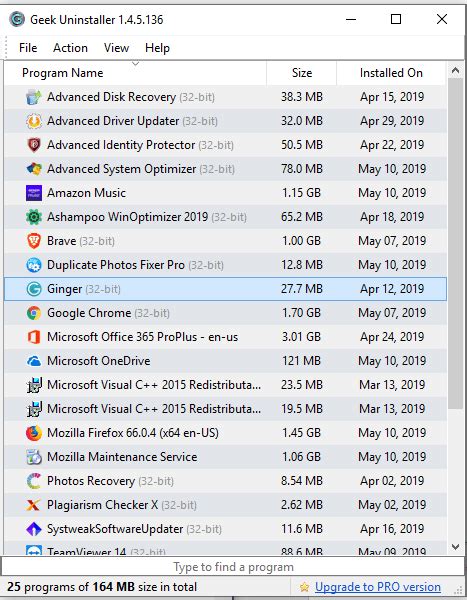Screen dimensions: 467x600
Task: Open the View menu
Action: click(x=116, y=48)
